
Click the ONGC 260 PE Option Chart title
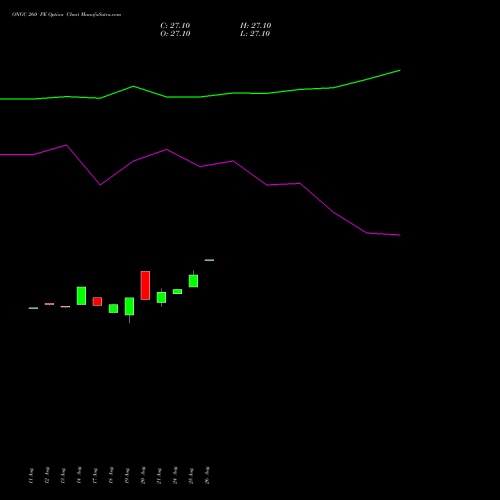pyautogui.click(x=66, y=15)
